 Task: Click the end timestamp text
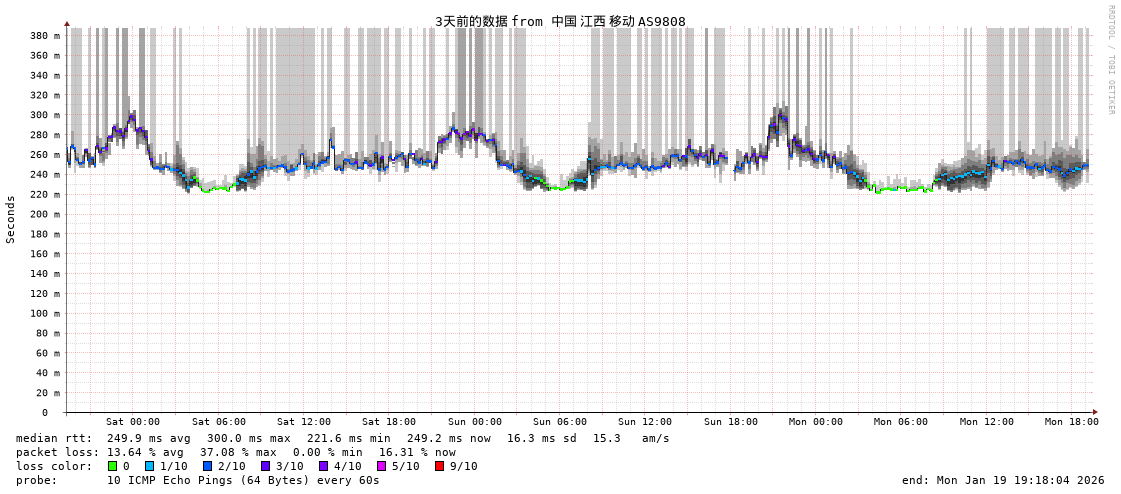coord(1003,480)
